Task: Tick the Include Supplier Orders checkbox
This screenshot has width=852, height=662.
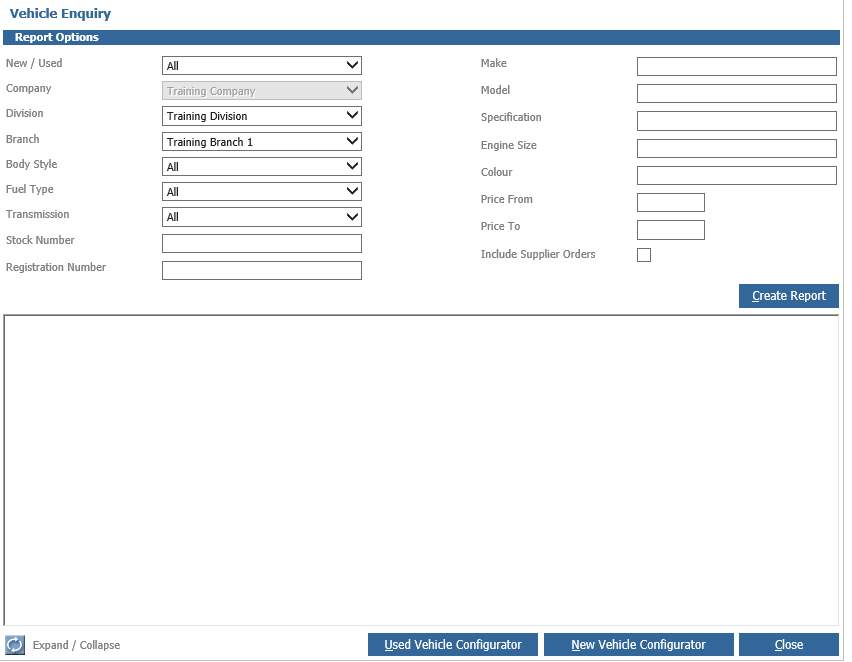Action: pos(644,255)
